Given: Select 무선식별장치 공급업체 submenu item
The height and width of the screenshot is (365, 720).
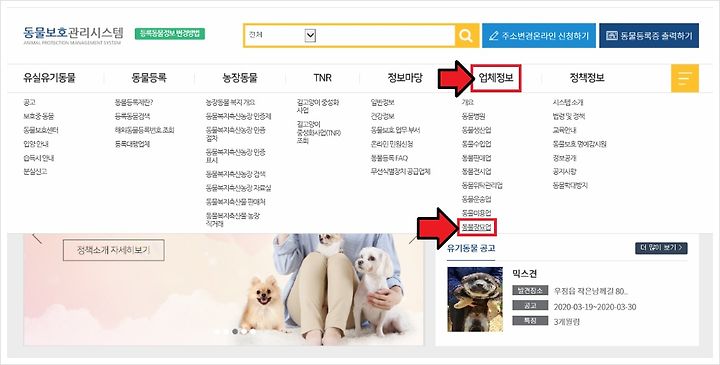Looking at the screenshot, I should [400, 172].
